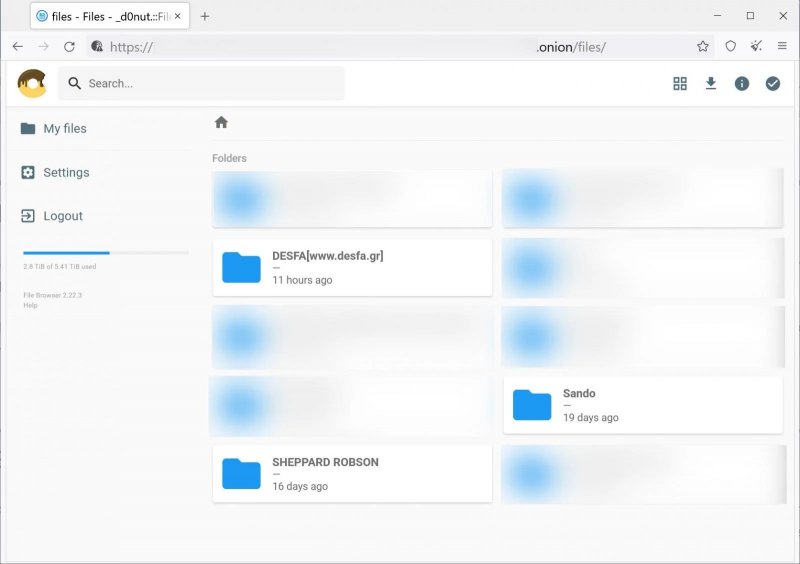
Task: Open My files in sidebar
Action: (65, 129)
